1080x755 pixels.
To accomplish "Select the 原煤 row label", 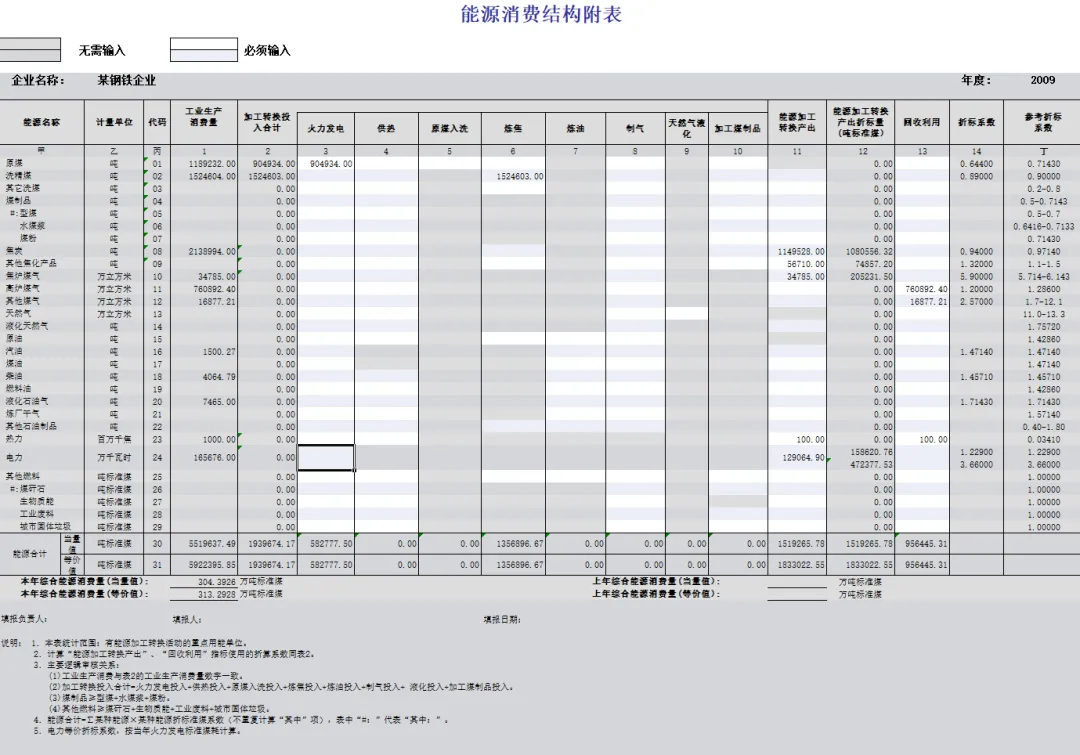I will pos(14,163).
